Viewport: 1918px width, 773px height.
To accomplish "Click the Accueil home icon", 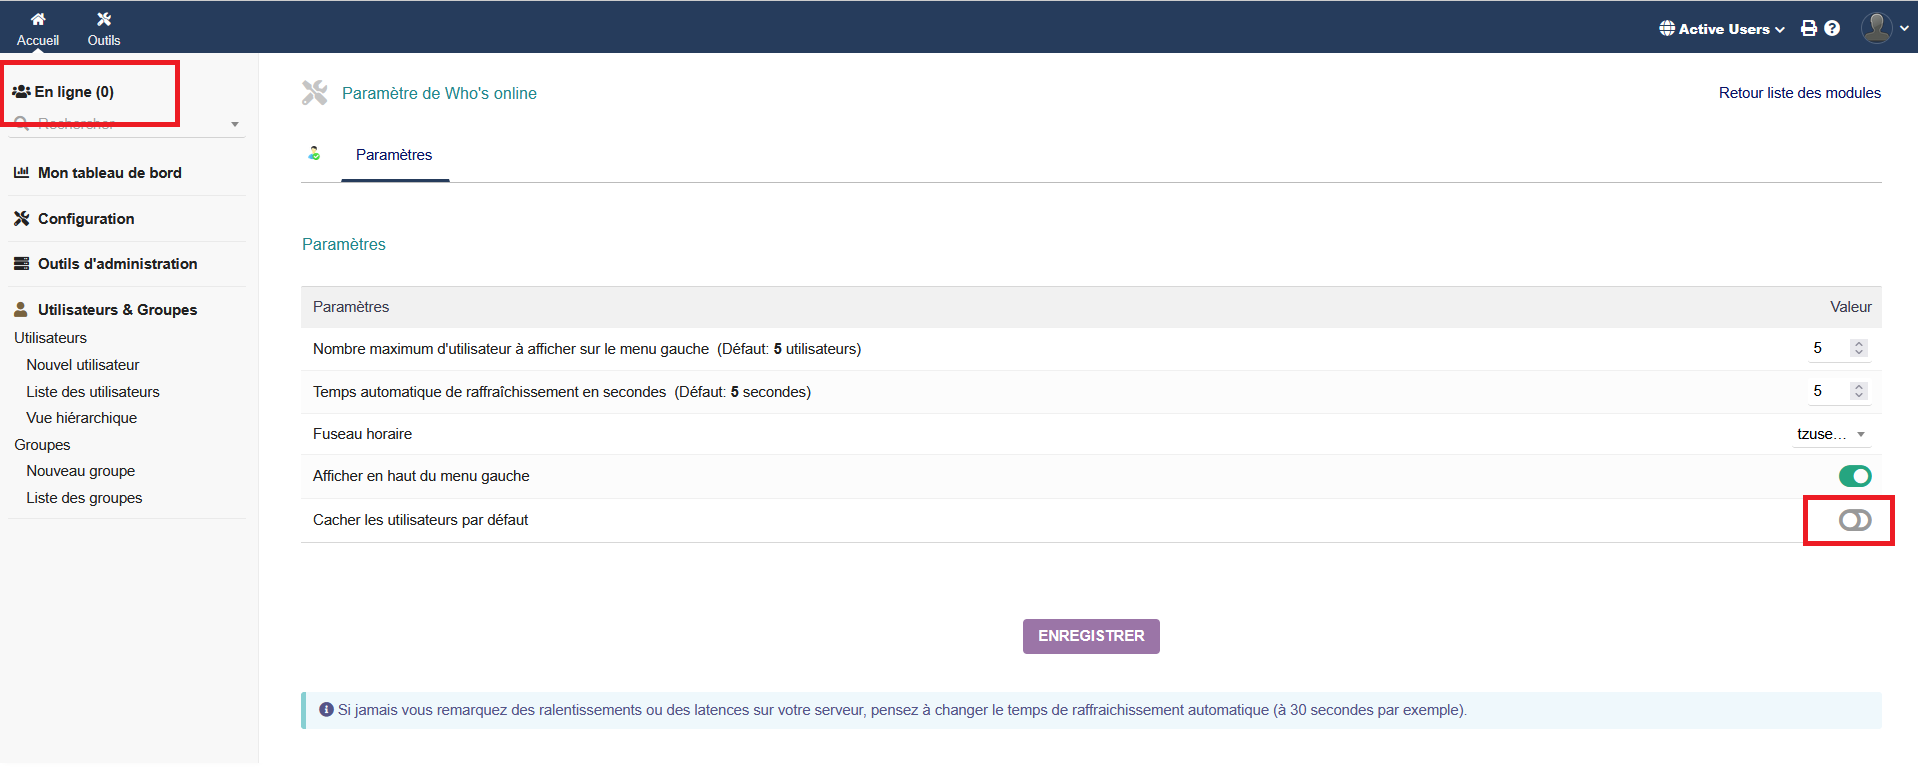I will tap(38, 19).
